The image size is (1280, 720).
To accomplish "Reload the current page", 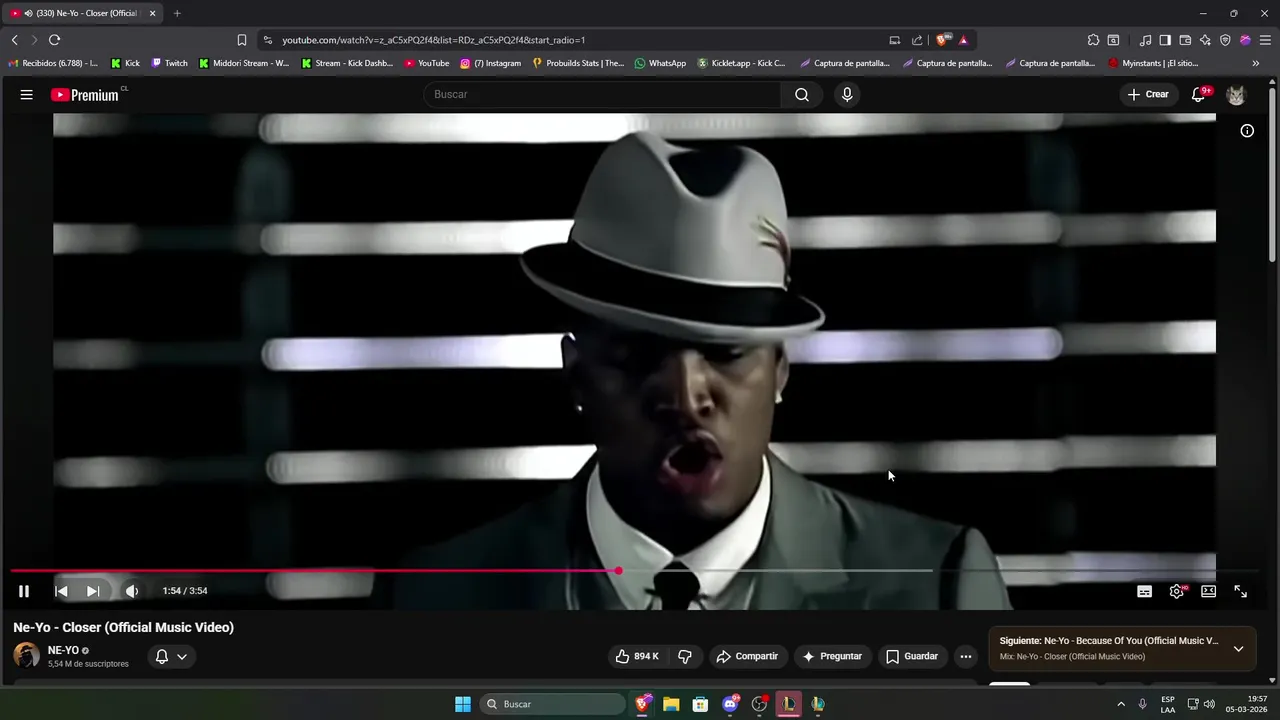I will 54,40.
